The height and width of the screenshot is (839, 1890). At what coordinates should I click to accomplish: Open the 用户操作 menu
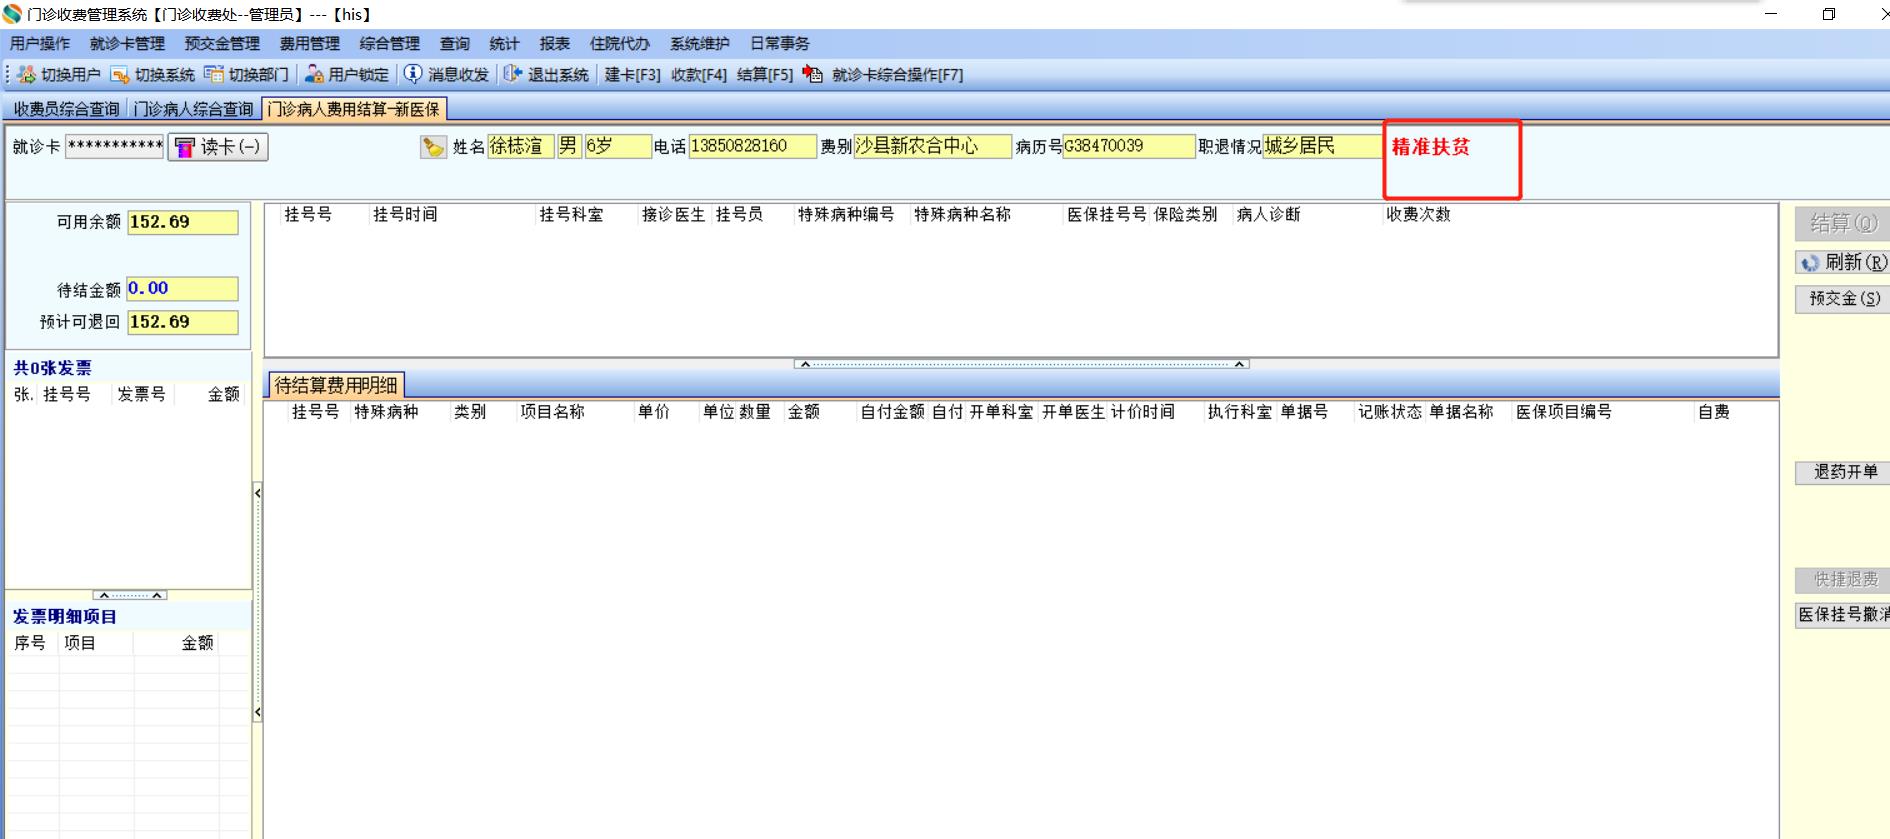[x=40, y=44]
